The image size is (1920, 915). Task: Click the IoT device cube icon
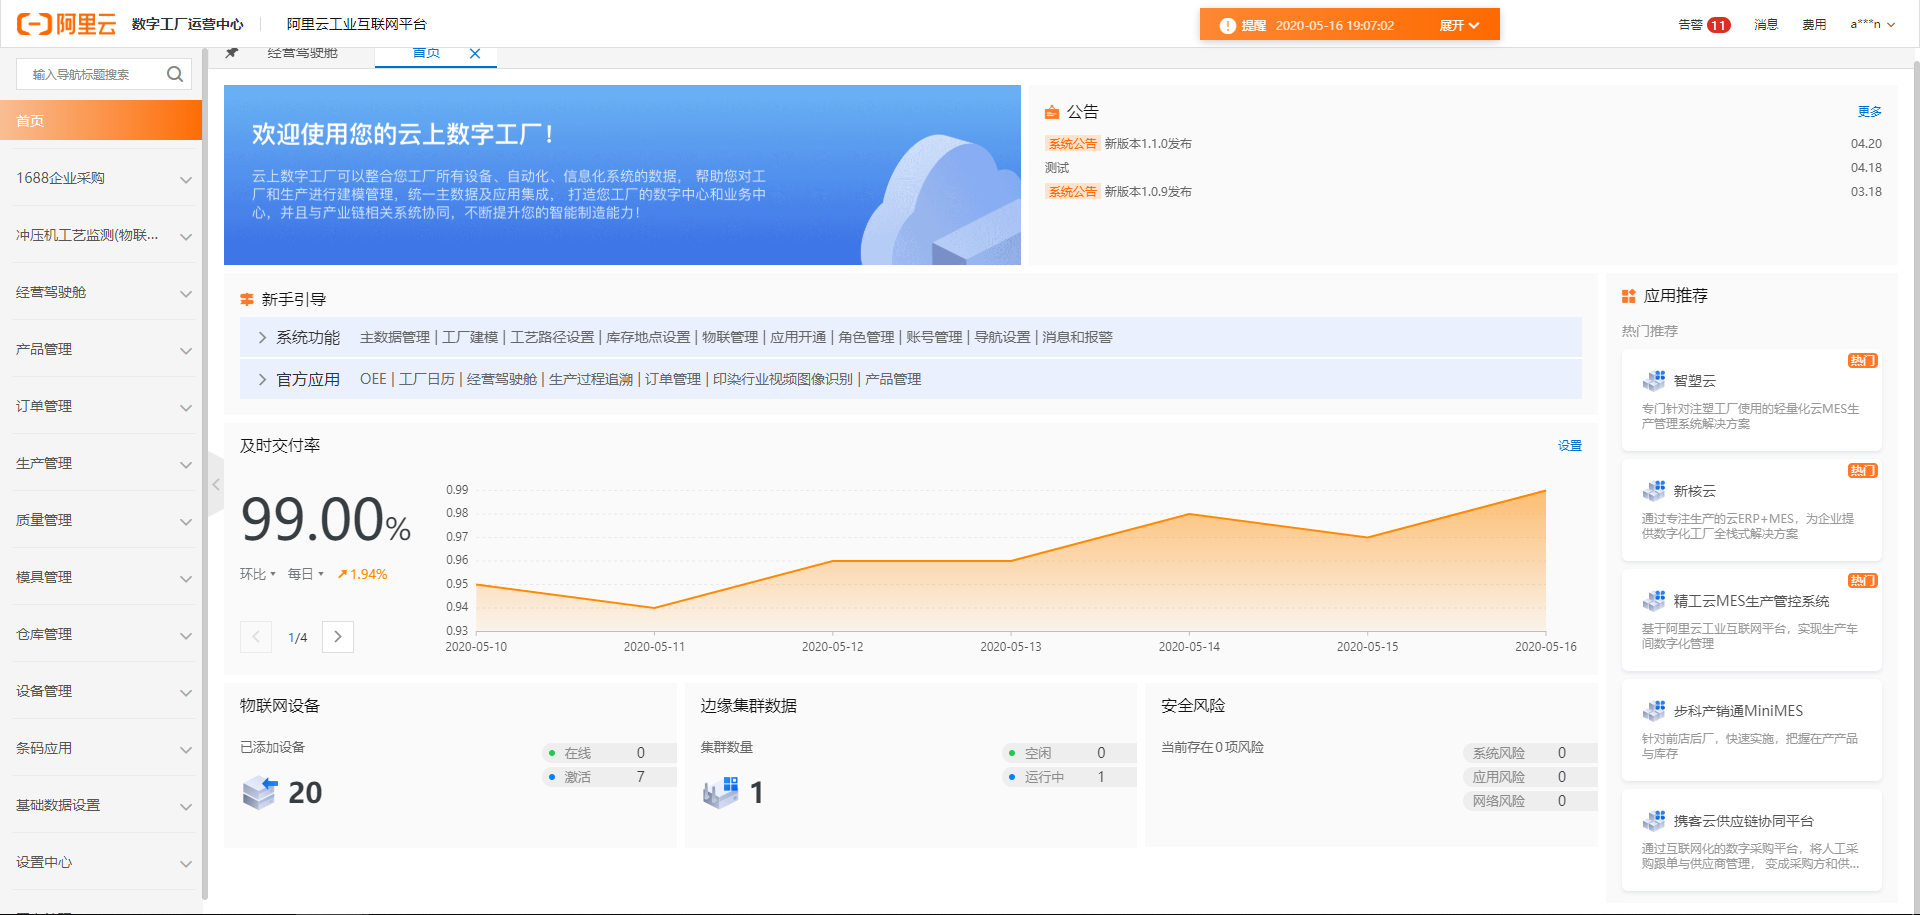click(x=260, y=793)
